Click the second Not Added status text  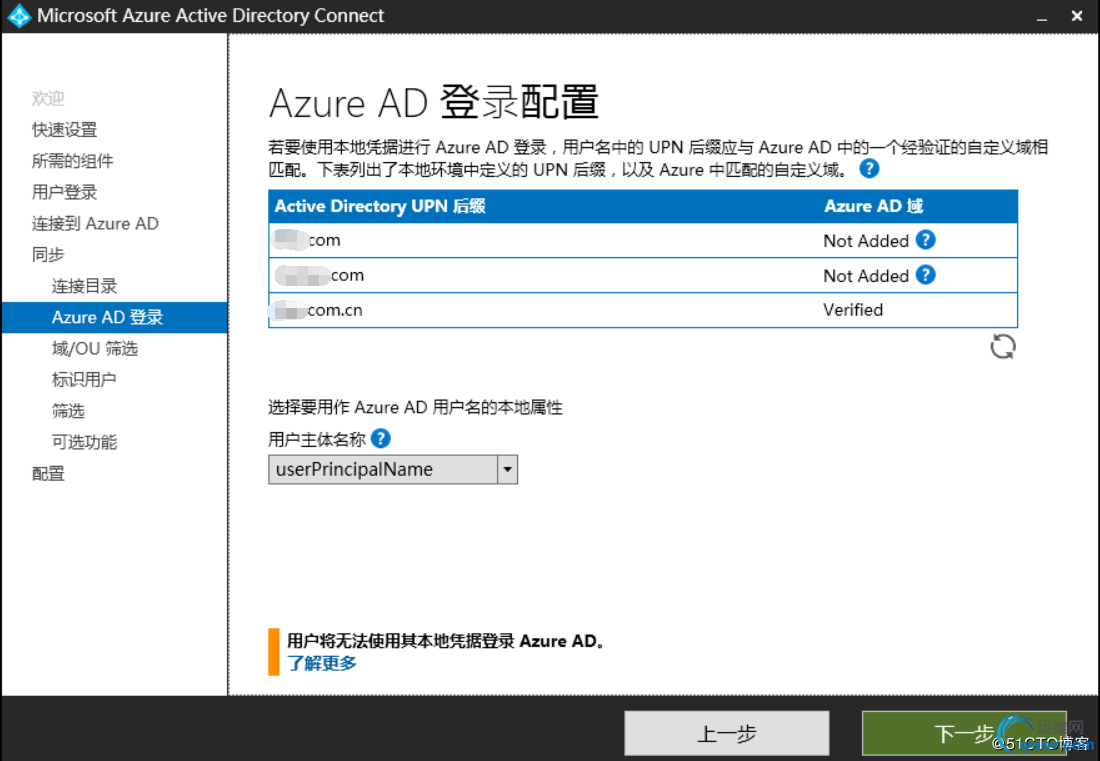(866, 276)
